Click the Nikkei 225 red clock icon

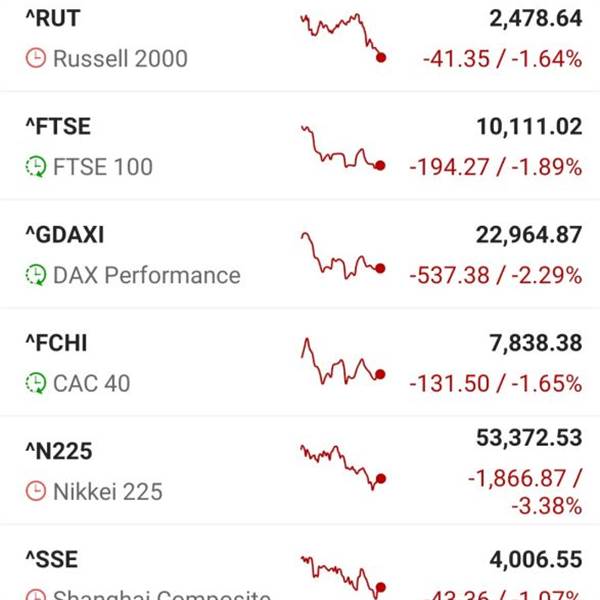35,491
